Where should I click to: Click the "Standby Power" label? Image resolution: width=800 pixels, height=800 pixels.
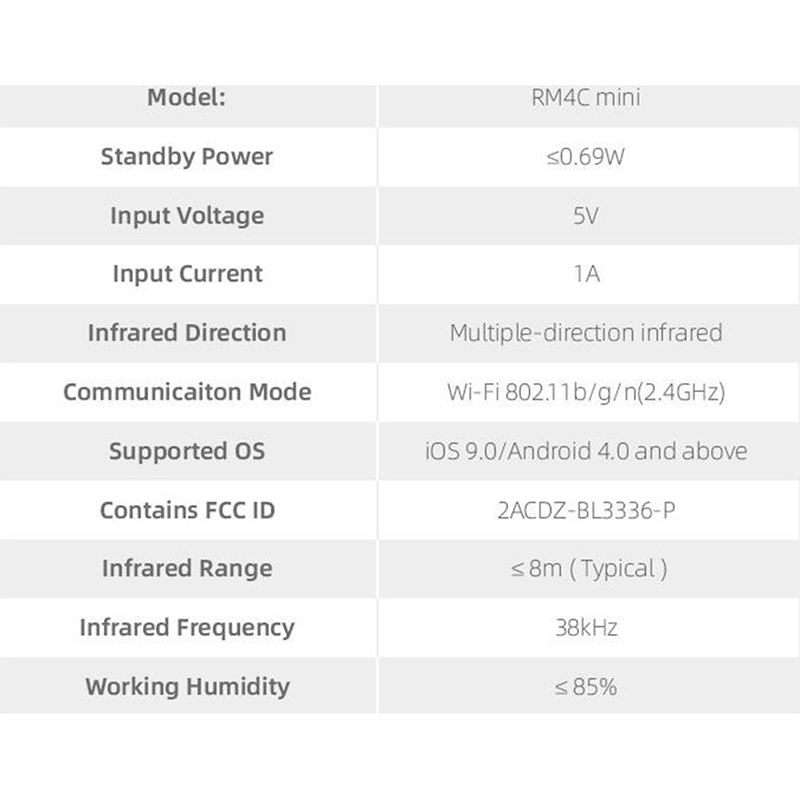(x=187, y=157)
